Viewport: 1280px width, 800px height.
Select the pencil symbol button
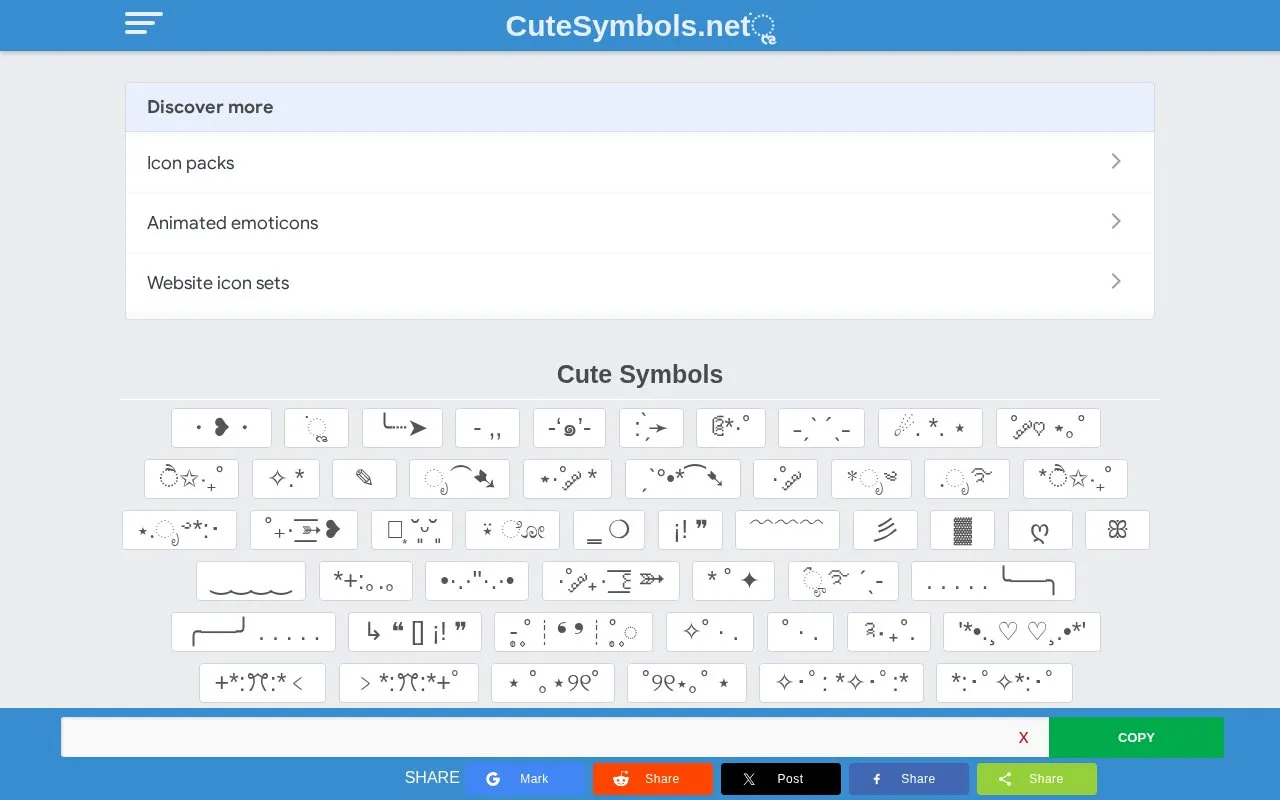(364, 479)
